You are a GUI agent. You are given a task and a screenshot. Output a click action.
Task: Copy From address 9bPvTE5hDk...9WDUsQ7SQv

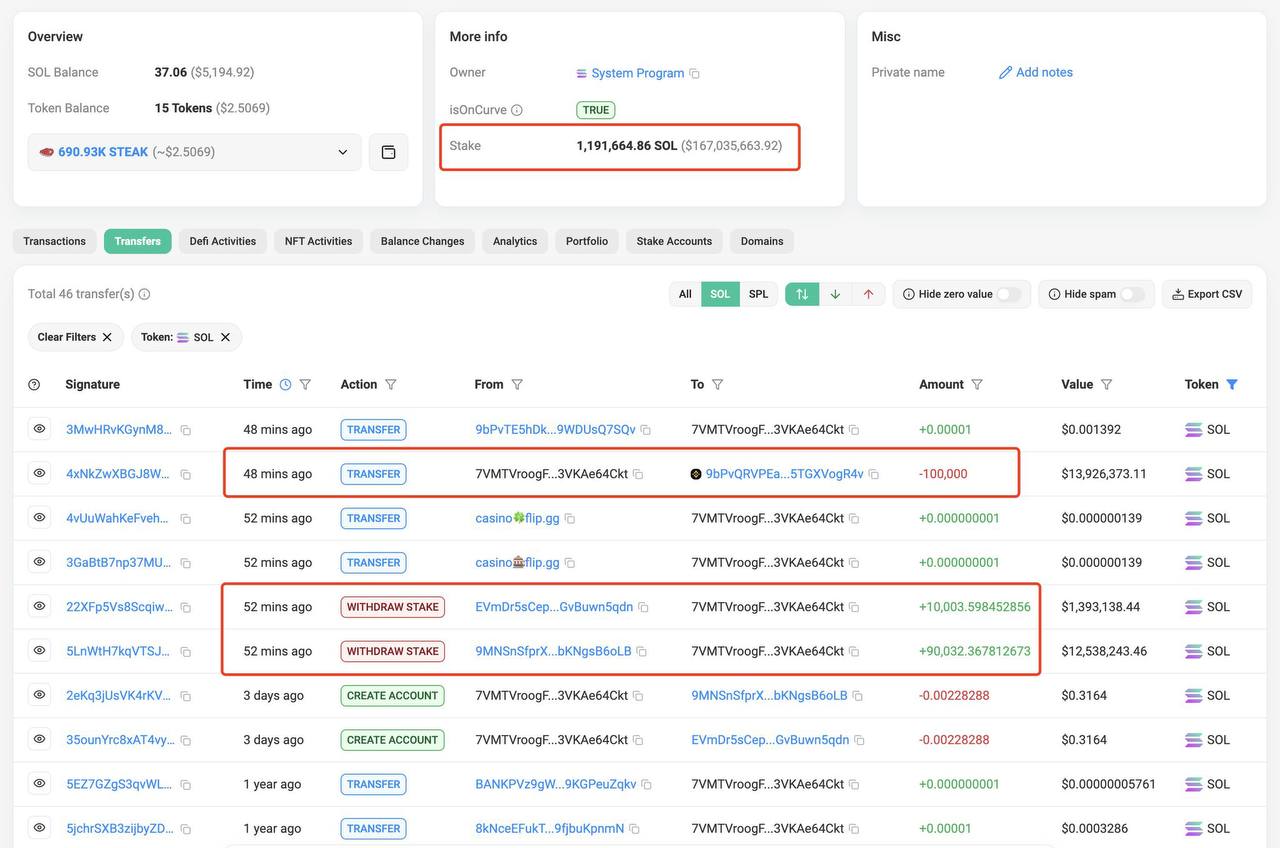645,430
